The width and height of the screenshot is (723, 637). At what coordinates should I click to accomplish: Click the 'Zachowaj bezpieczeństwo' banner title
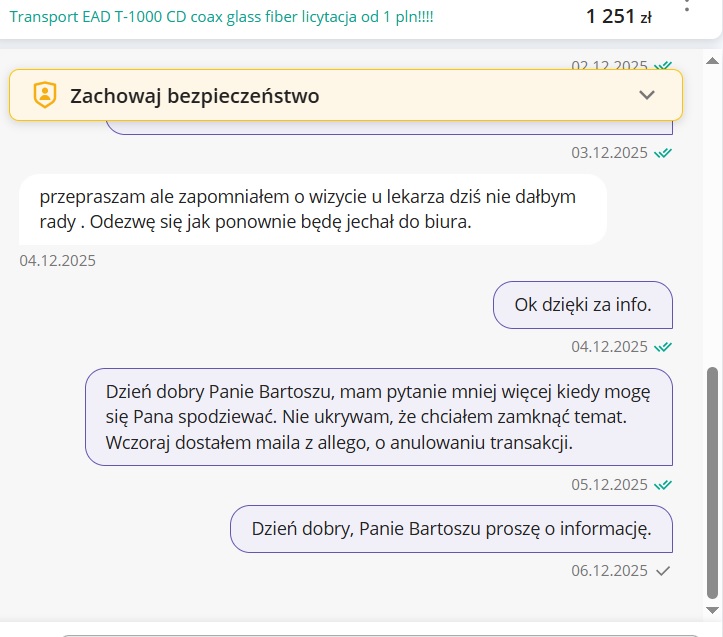(194, 96)
